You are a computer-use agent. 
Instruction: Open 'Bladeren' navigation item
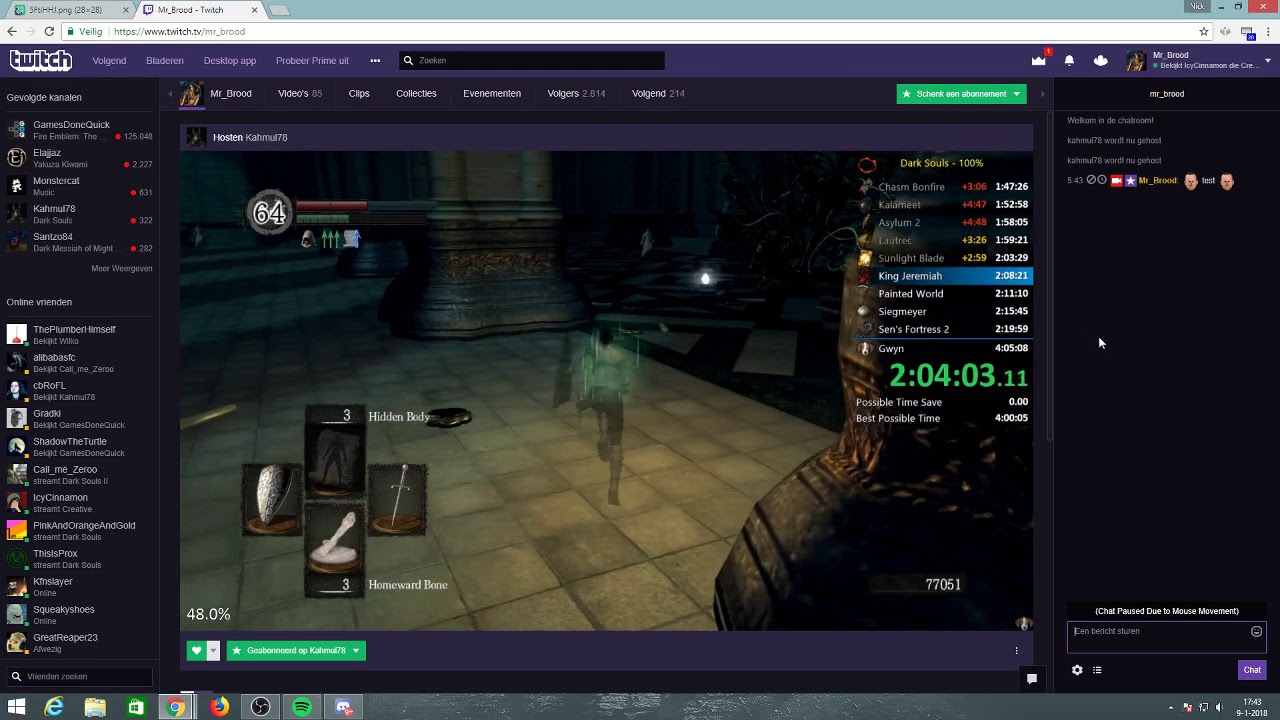coord(165,60)
